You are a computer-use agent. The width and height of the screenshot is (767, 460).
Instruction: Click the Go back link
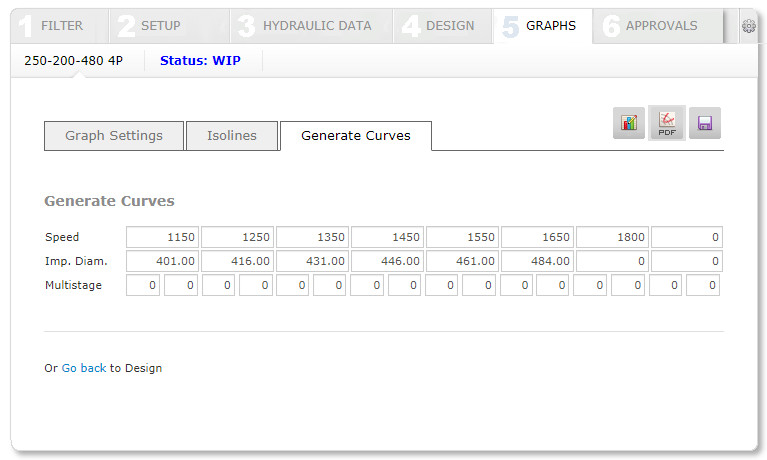pyautogui.click(x=84, y=368)
